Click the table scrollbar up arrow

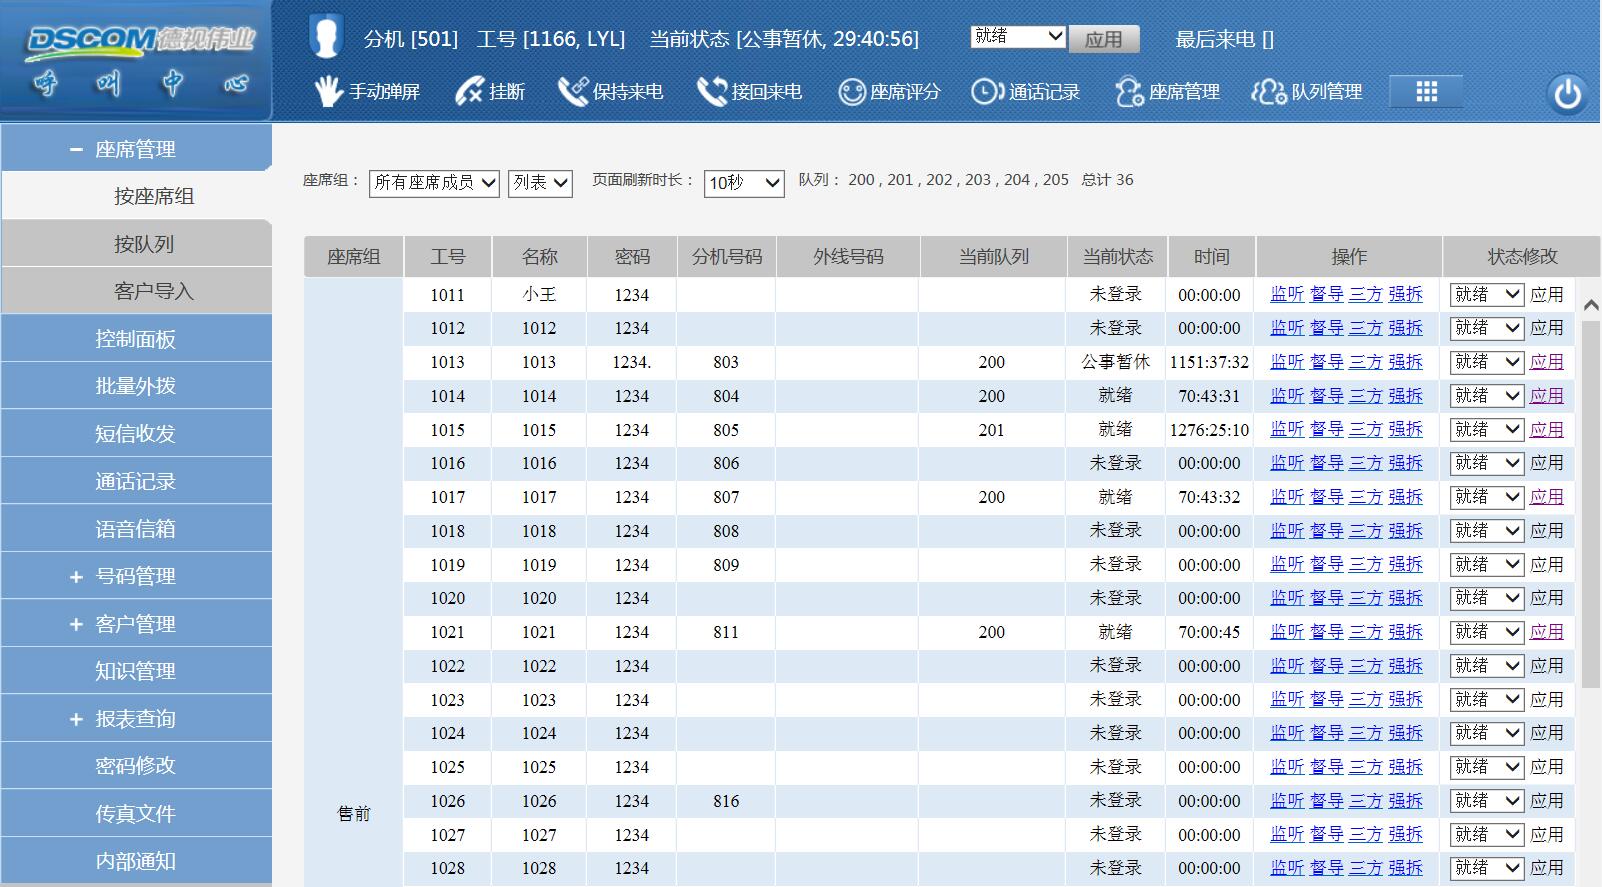tap(1590, 304)
